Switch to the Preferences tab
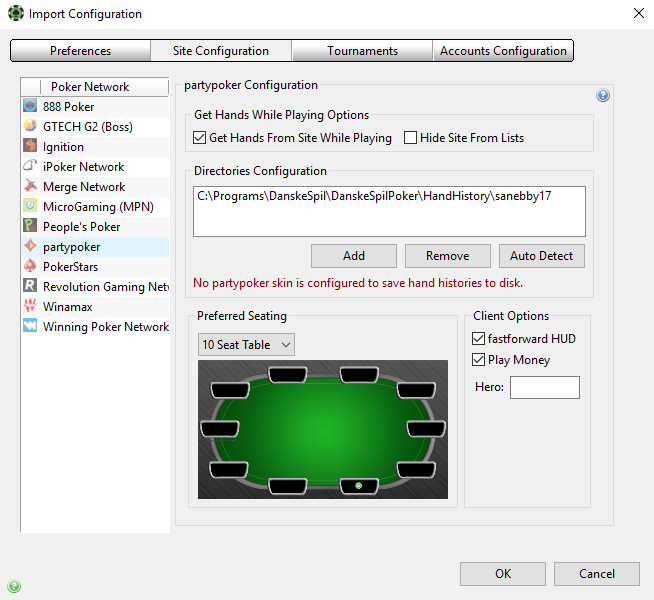 [80, 51]
